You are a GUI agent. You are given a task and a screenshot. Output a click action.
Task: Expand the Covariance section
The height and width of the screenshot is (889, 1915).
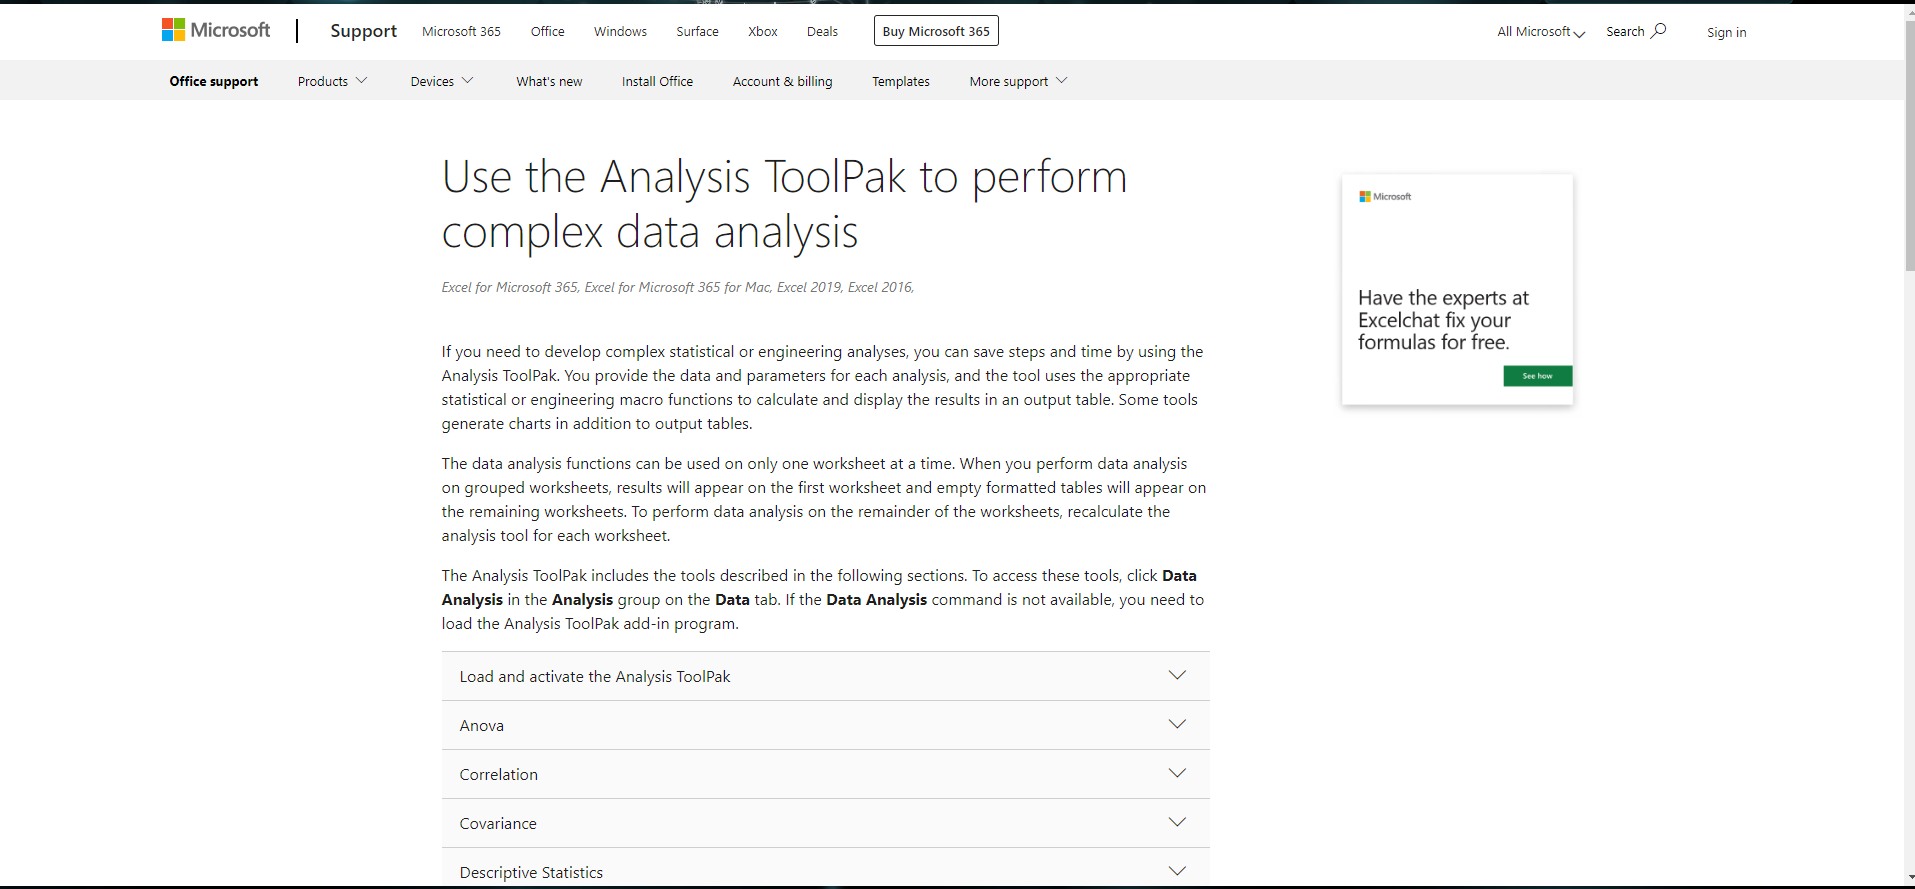tap(825, 823)
